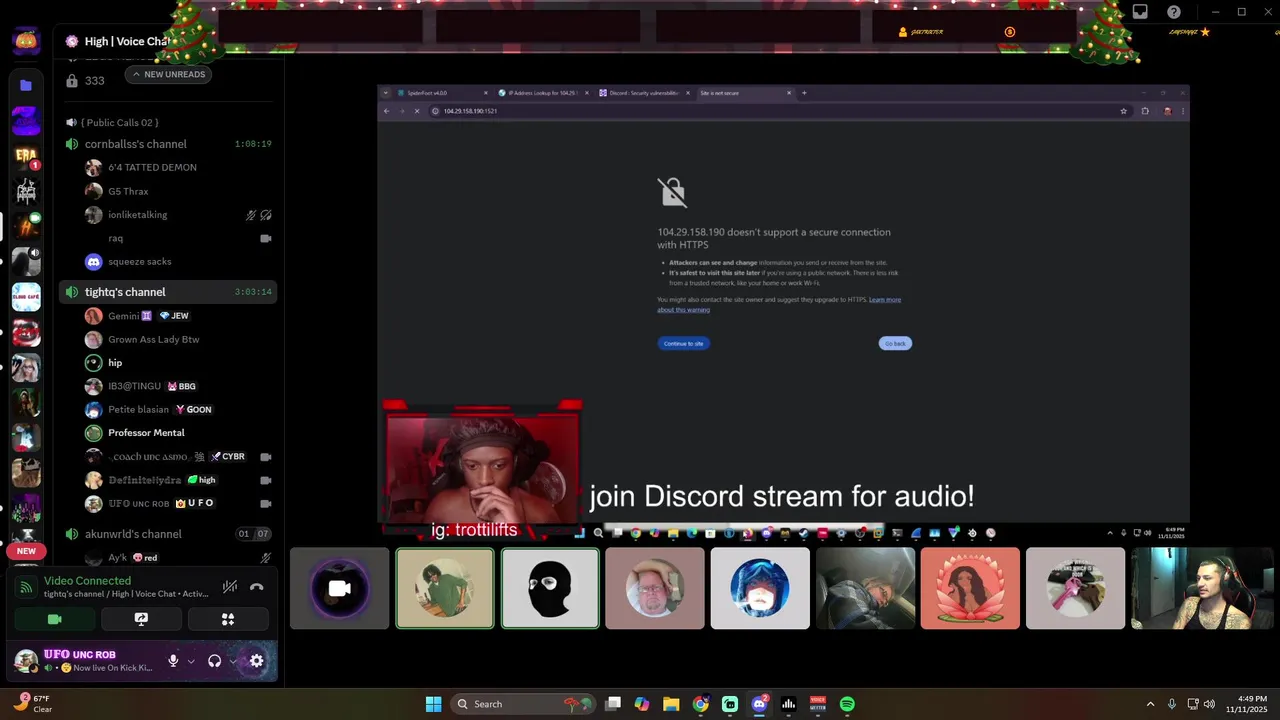
Task: Follow Learn more about this warning link
Action: click(779, 305)
